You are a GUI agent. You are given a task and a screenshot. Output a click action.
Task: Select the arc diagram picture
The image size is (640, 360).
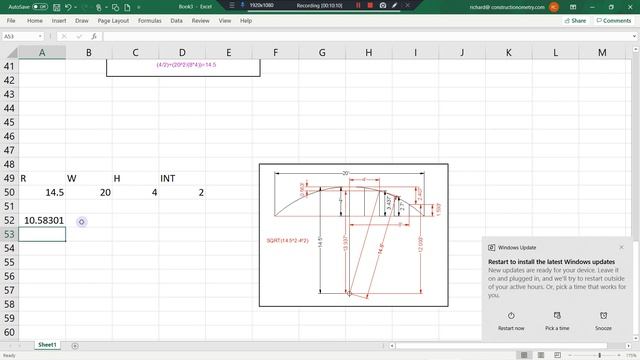[x=353, y=235]
